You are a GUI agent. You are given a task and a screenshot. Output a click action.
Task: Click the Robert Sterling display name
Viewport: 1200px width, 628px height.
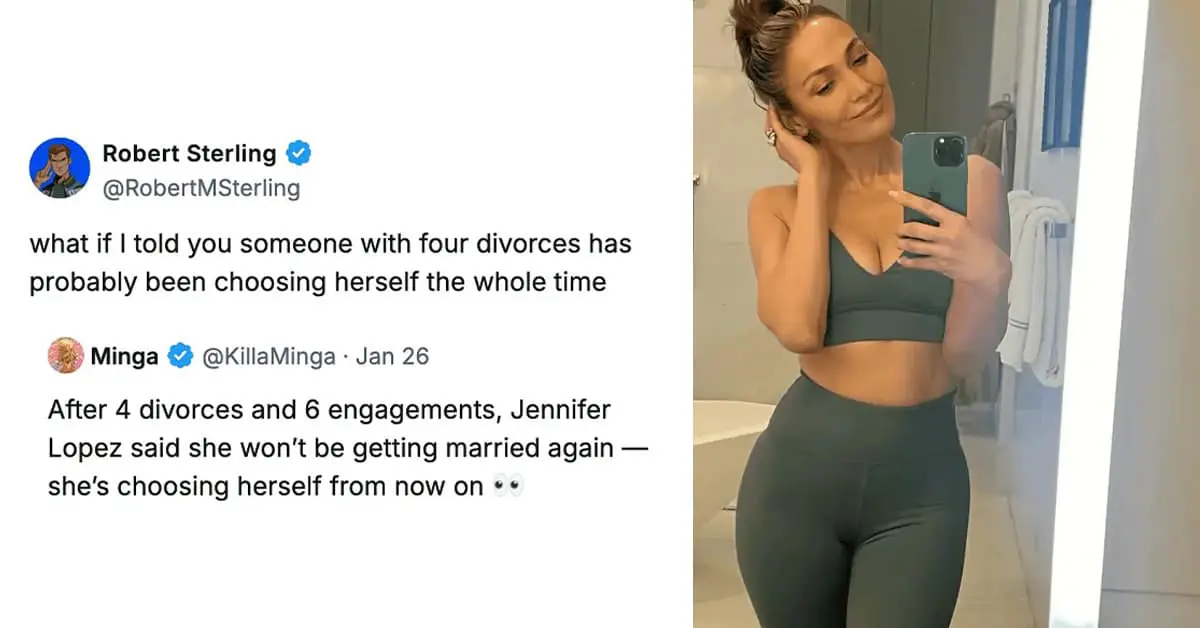point(189,153)
